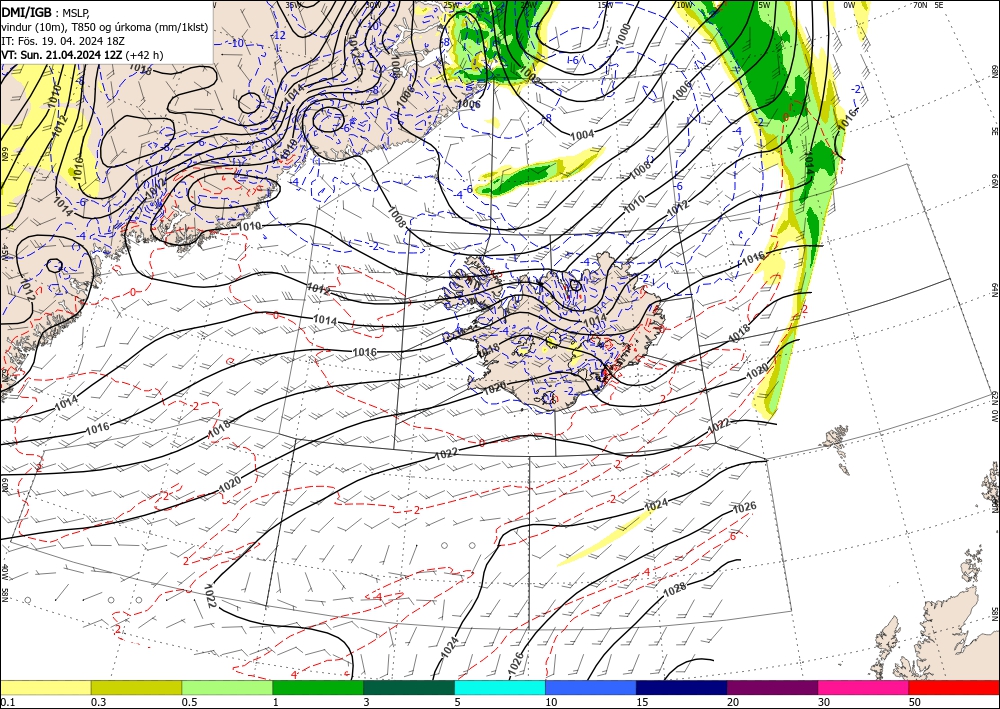Pick the blue 10 mm legend swatch

click(591, 687)
